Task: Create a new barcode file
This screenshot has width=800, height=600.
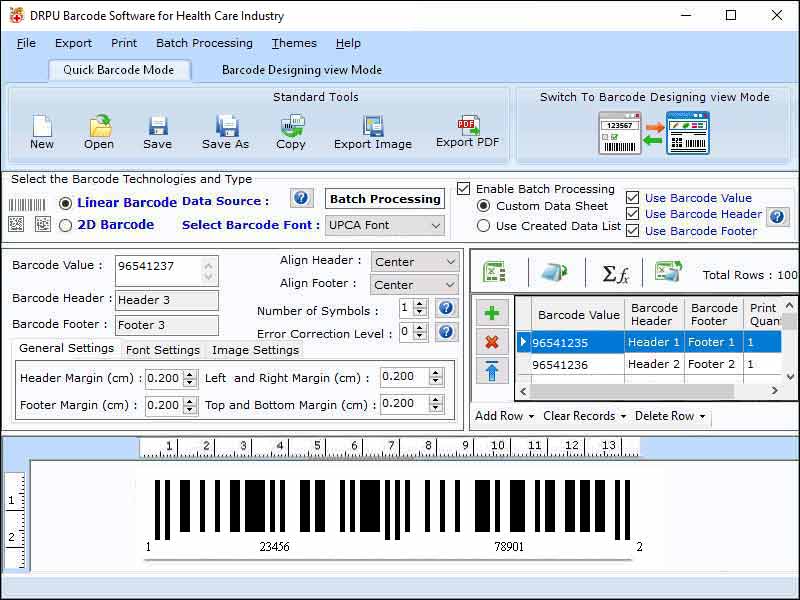Action: click(40, 130)
